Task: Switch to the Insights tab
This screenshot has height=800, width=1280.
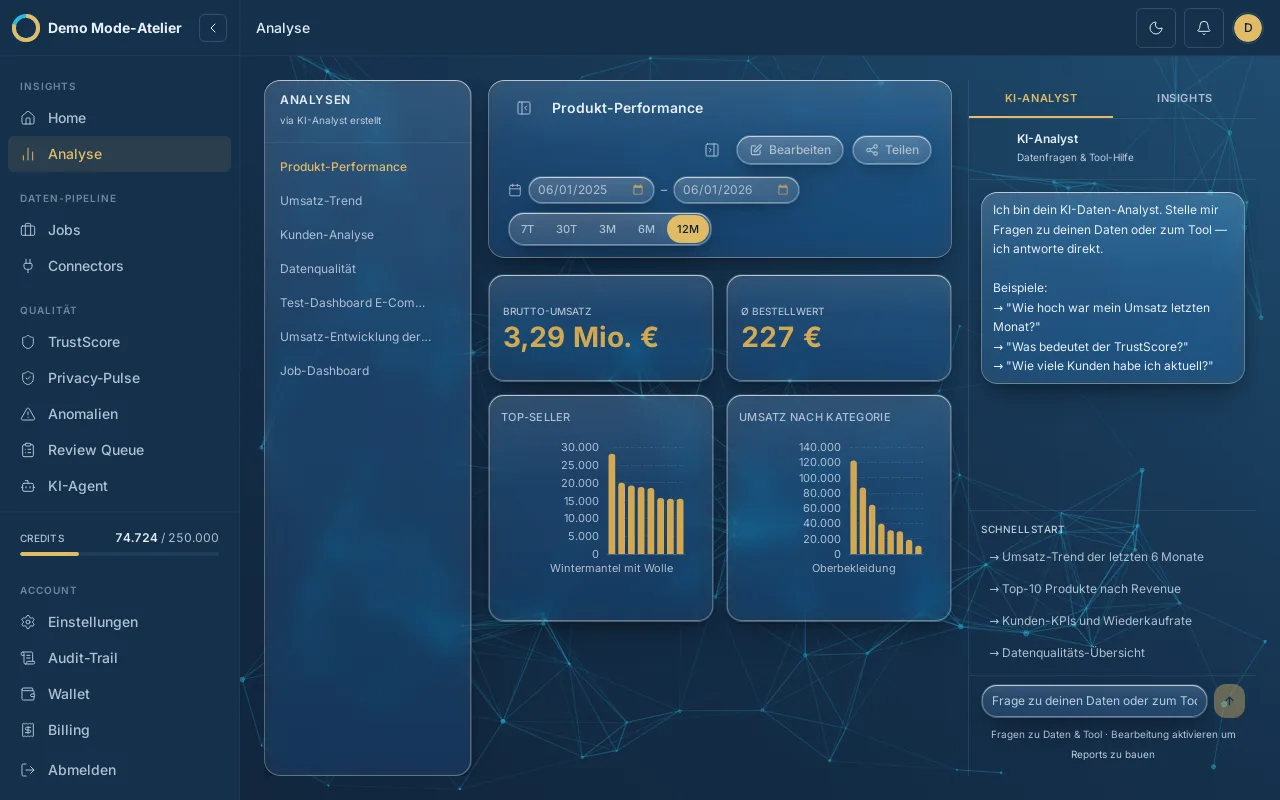Action: point(1184,98)
